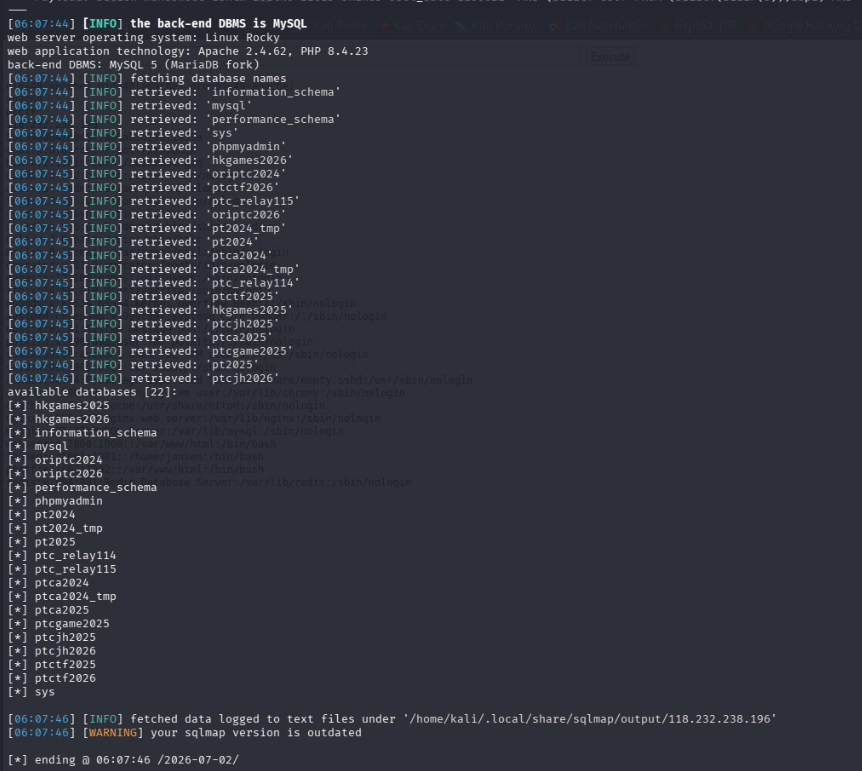Click 'information_schema' in the available databases list
The image size is (862, 771).
(96, 433)
